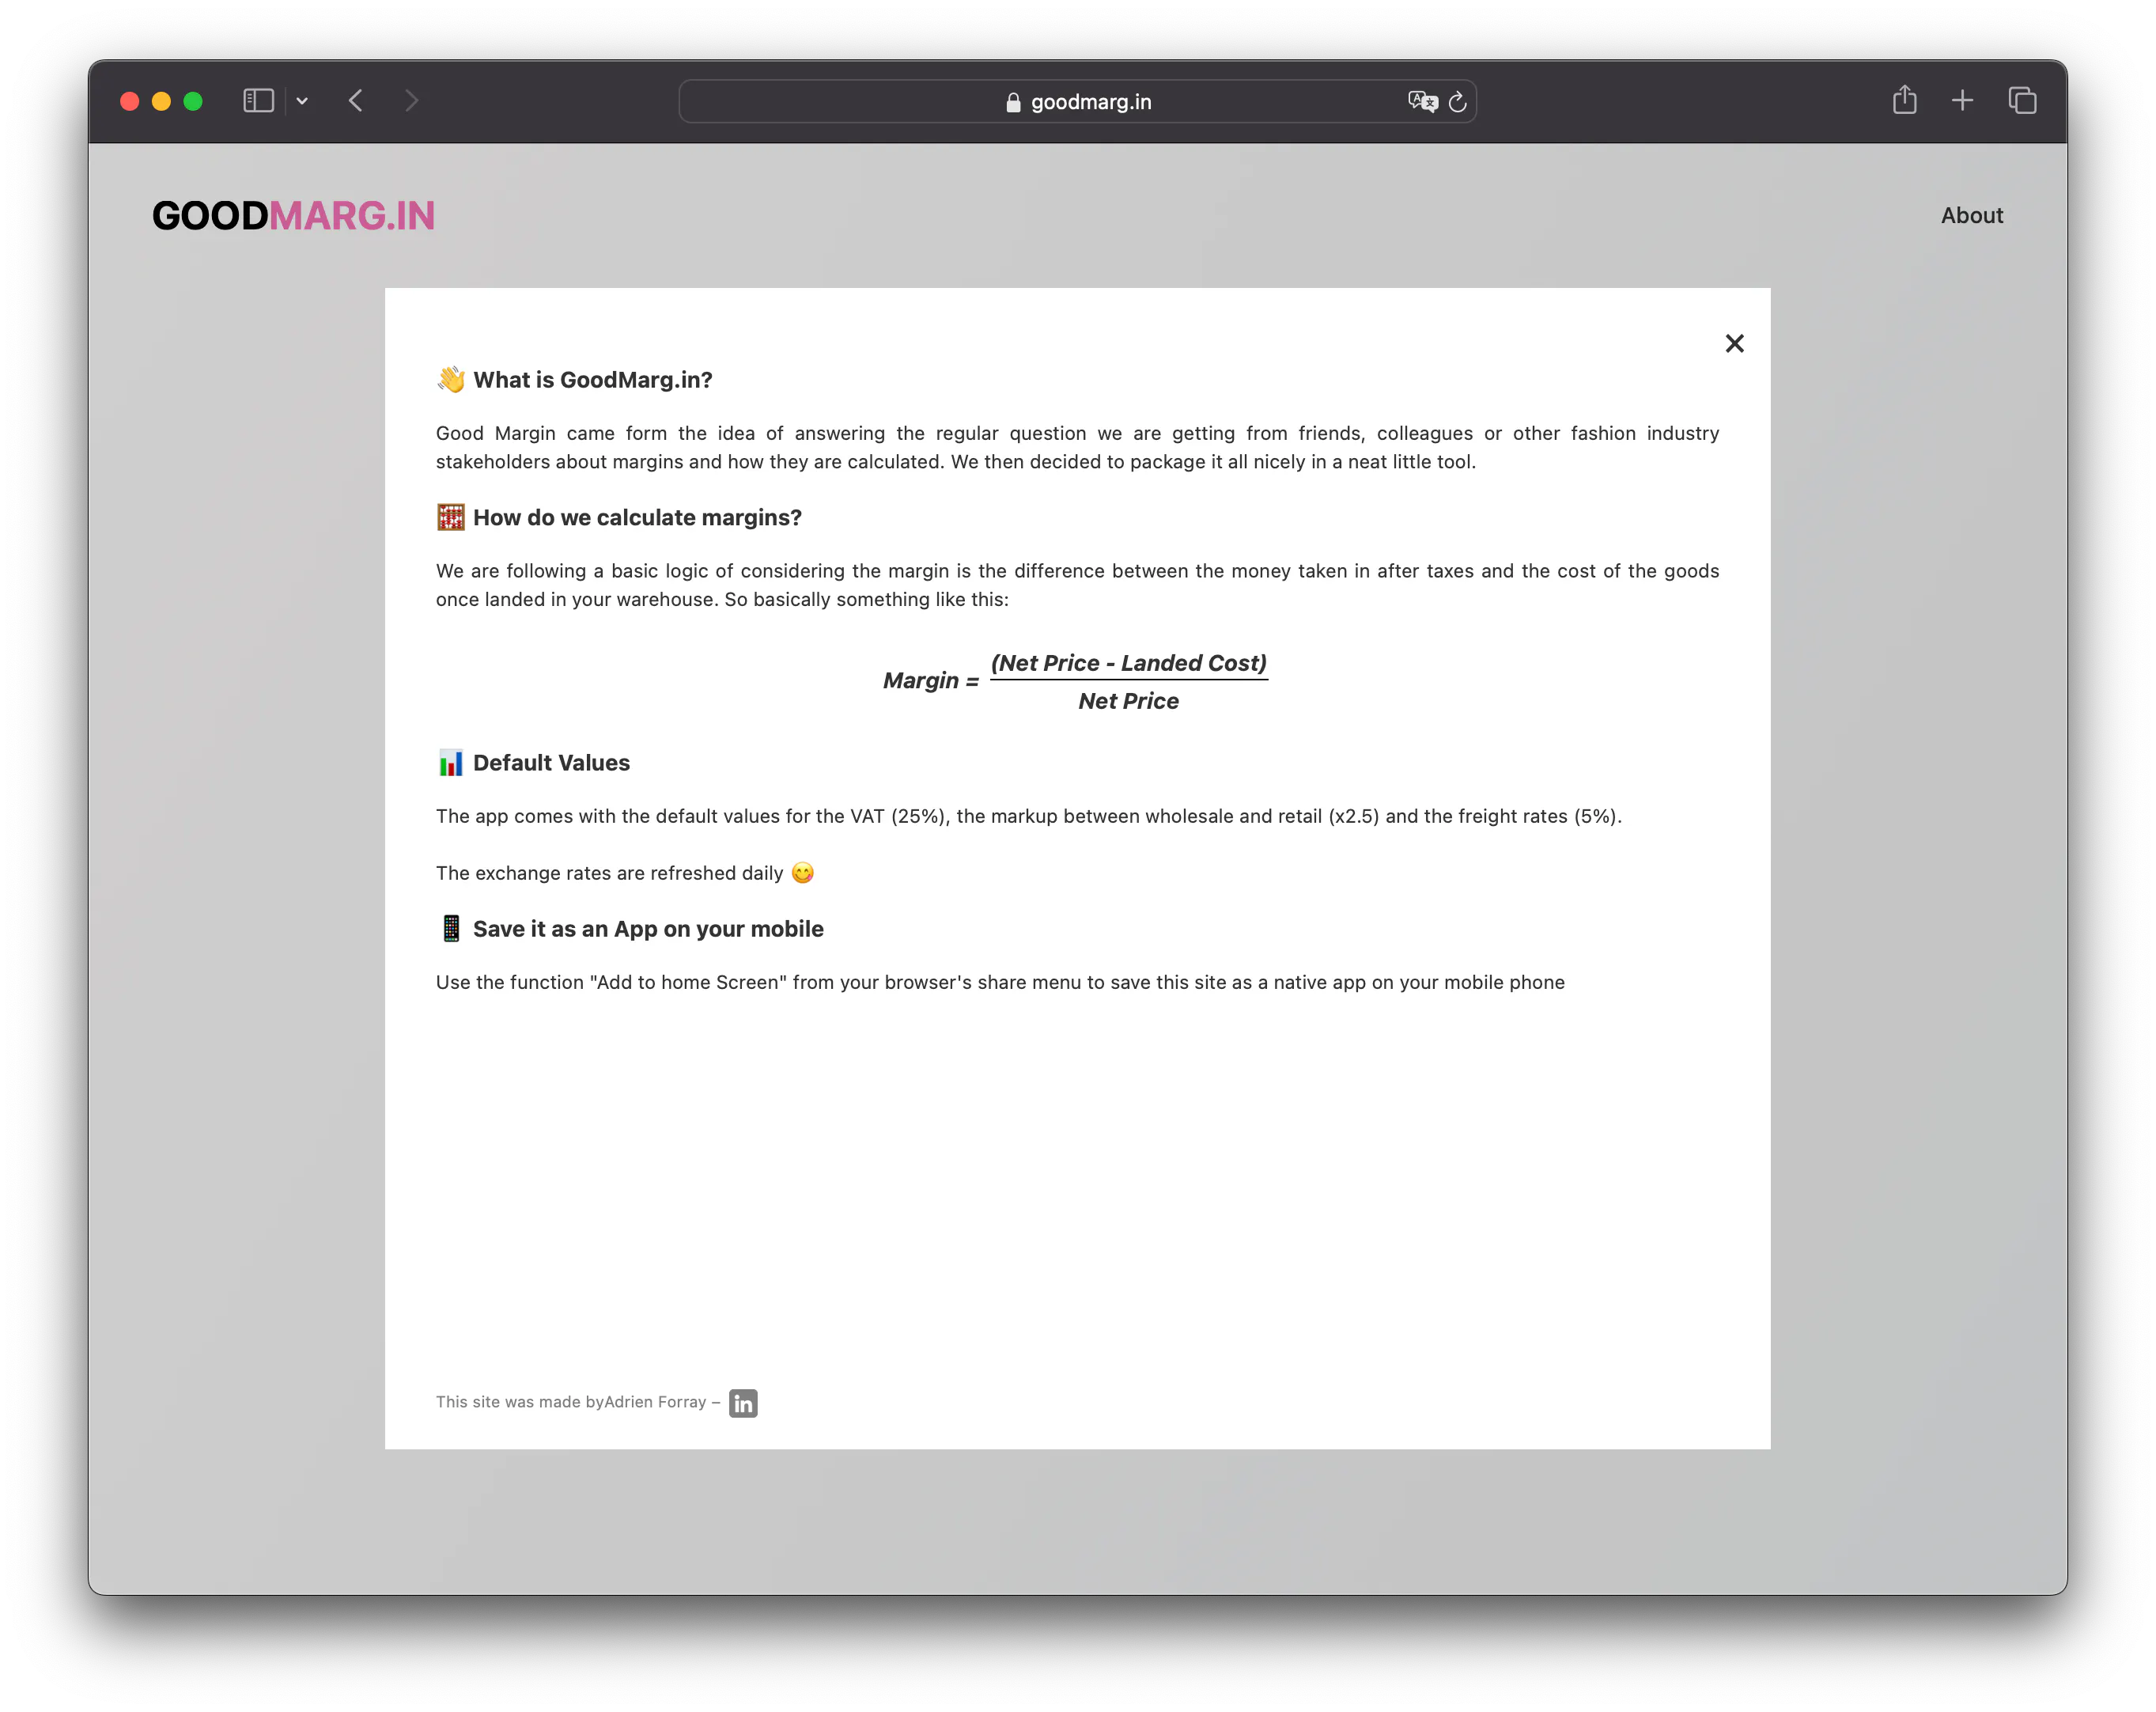This screenshot has height=1712, width=2156.
Task: Click the "Net Price" formula denominator
Action: point(1129,701)
